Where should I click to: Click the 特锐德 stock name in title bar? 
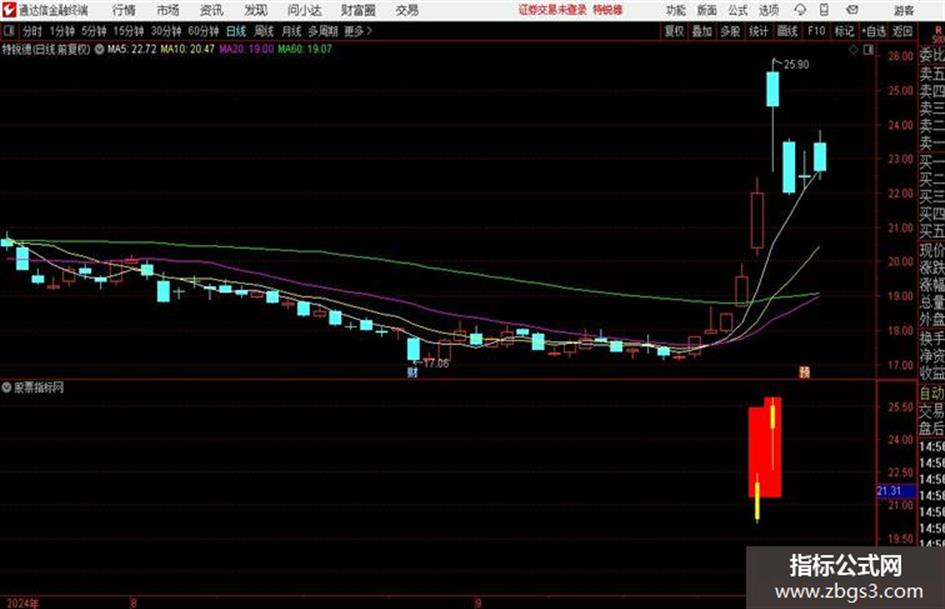tap(607, 10)
